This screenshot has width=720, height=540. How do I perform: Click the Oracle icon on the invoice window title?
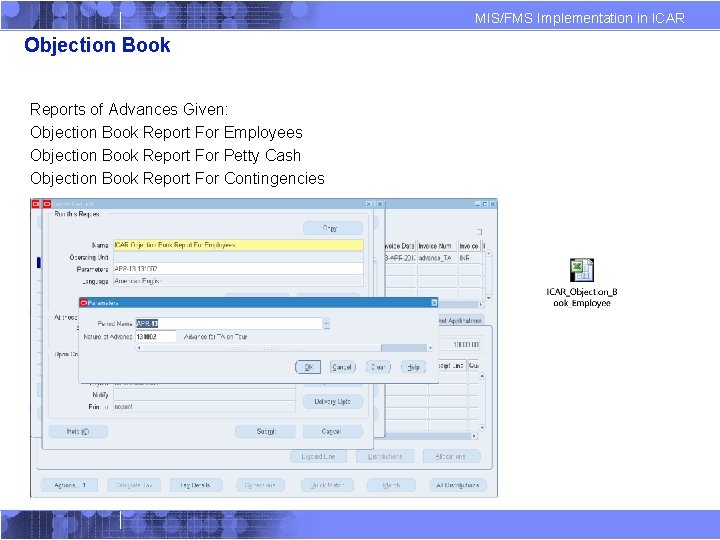35,203
